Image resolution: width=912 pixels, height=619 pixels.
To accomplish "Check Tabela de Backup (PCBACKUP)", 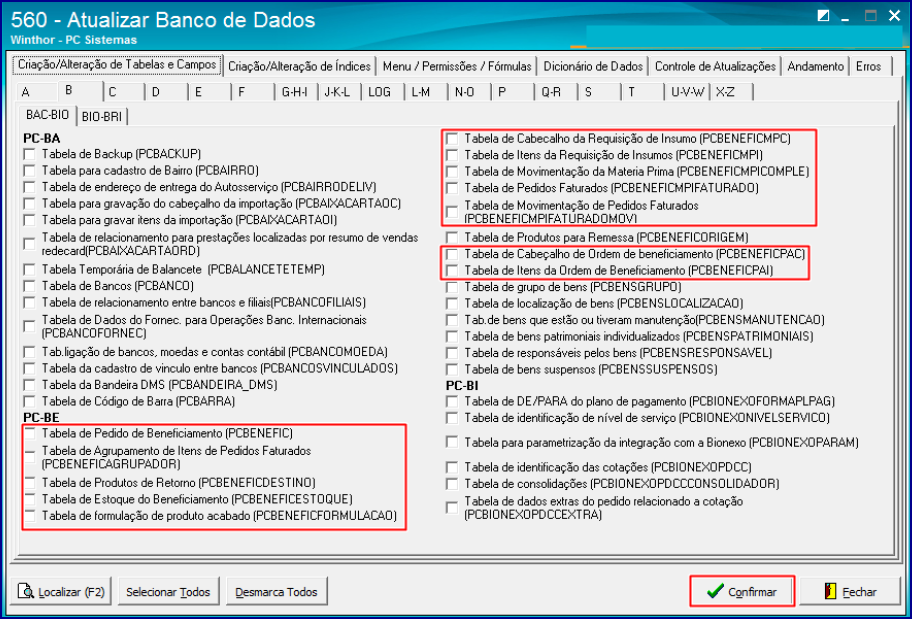I will [x=29, y=154].
